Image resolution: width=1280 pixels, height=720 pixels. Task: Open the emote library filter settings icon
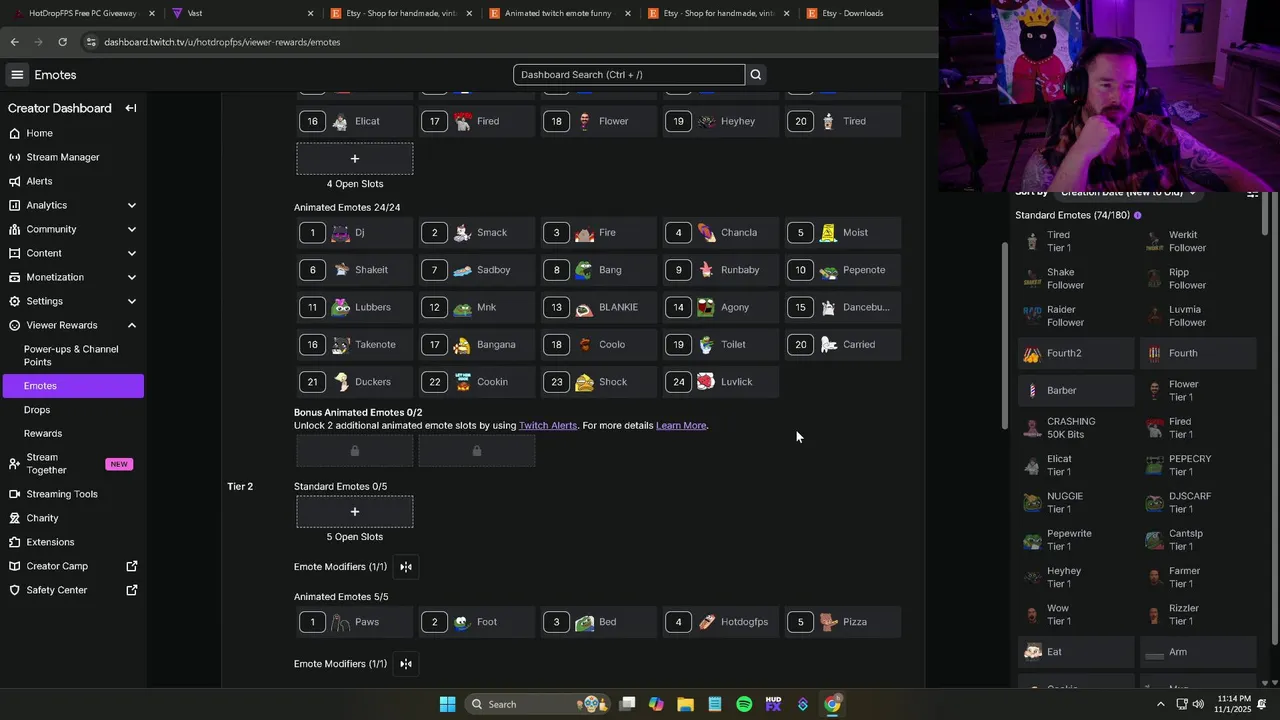pos(1252,194)
